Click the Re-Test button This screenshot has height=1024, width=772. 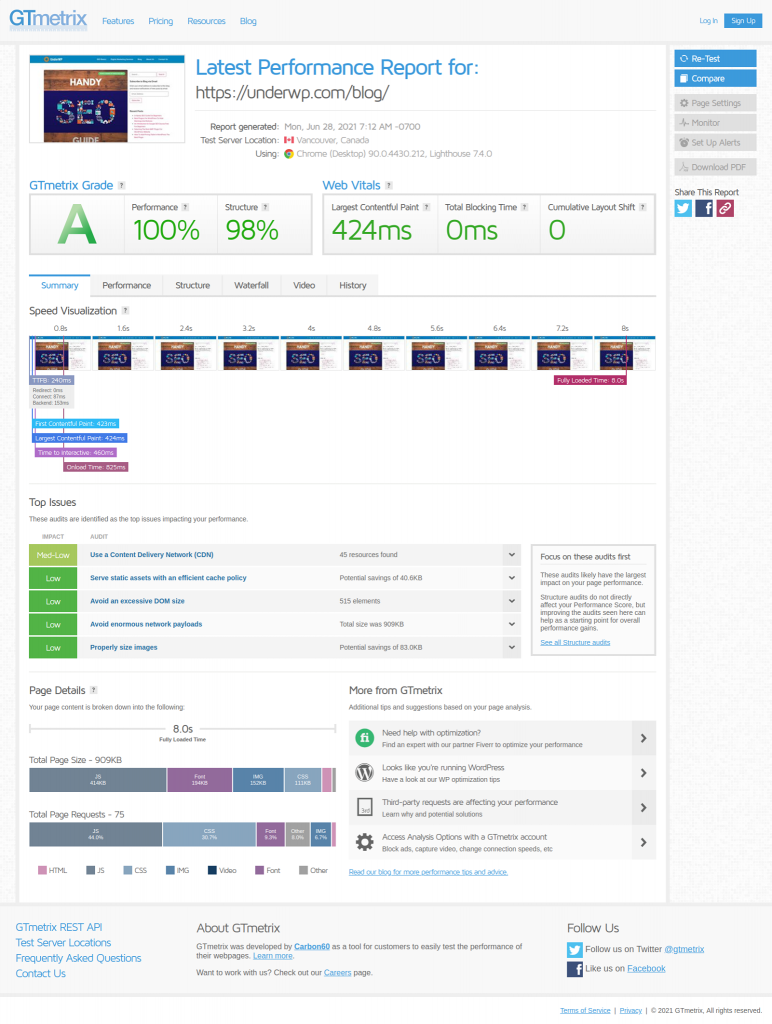(715, 58)
